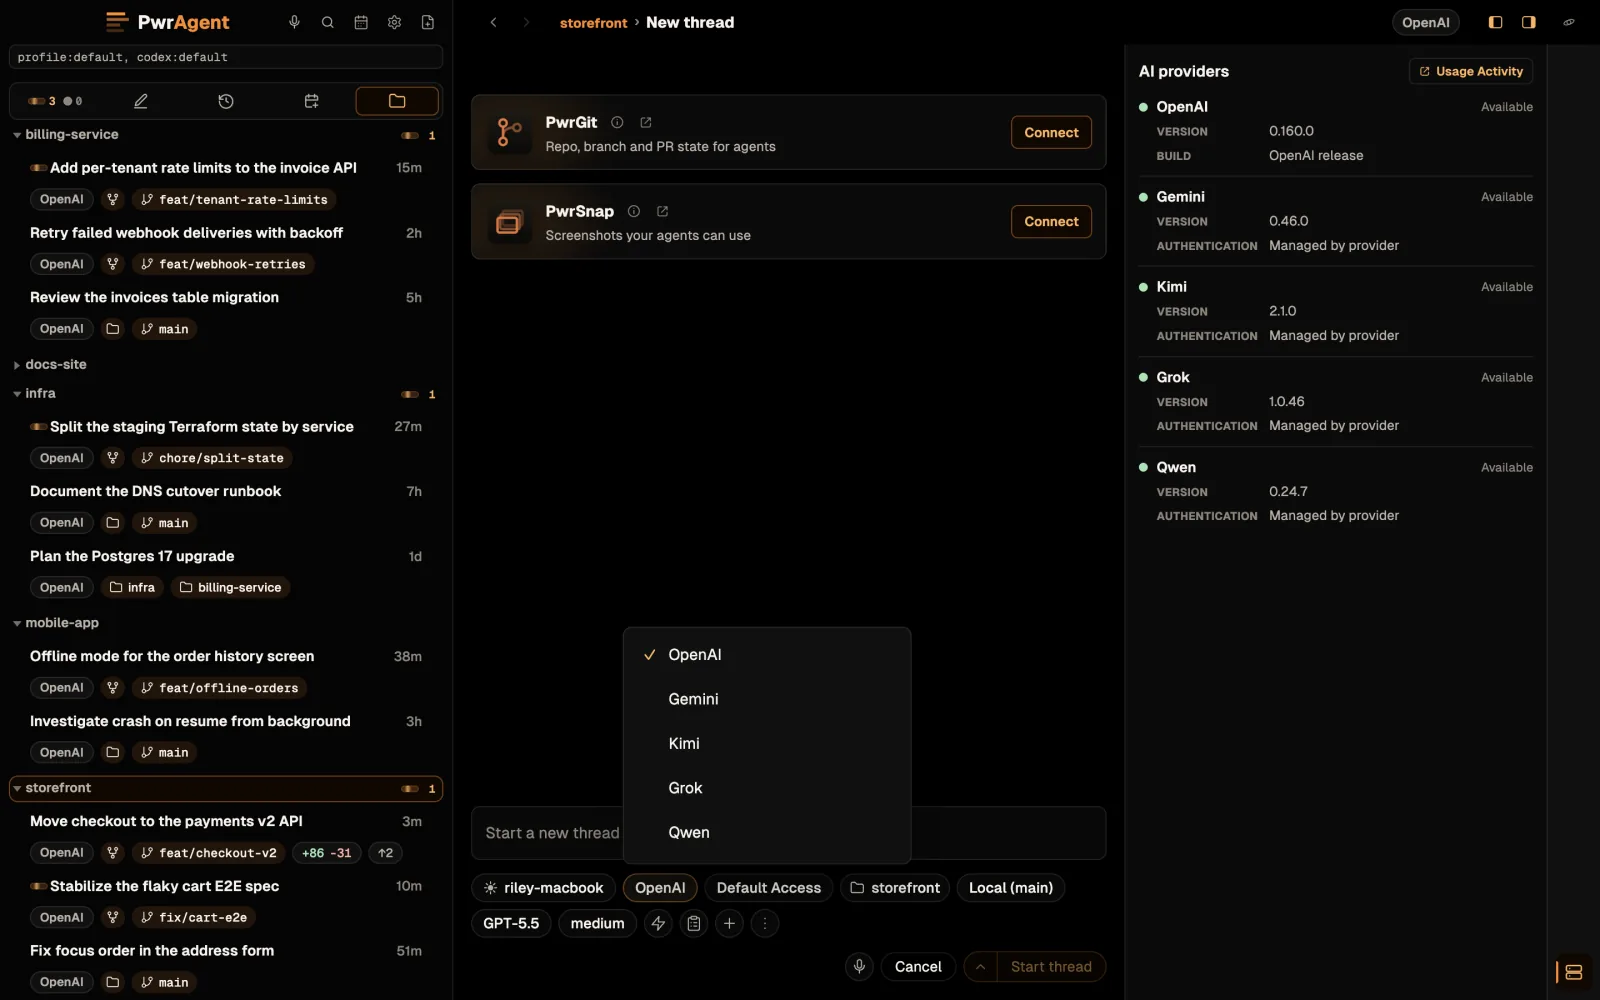Collapse the mobile-app project group

(x=17, y=623)
